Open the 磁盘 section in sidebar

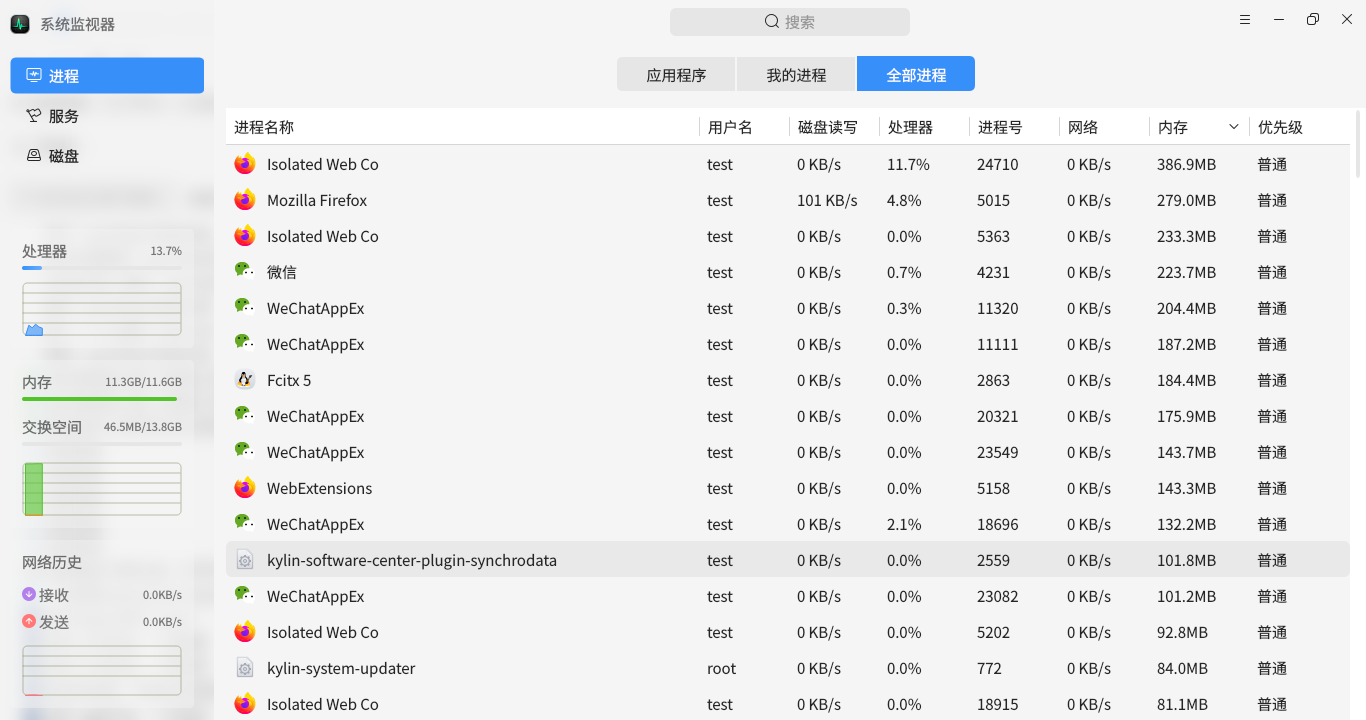pyautogui.click(x=107, y=156)
